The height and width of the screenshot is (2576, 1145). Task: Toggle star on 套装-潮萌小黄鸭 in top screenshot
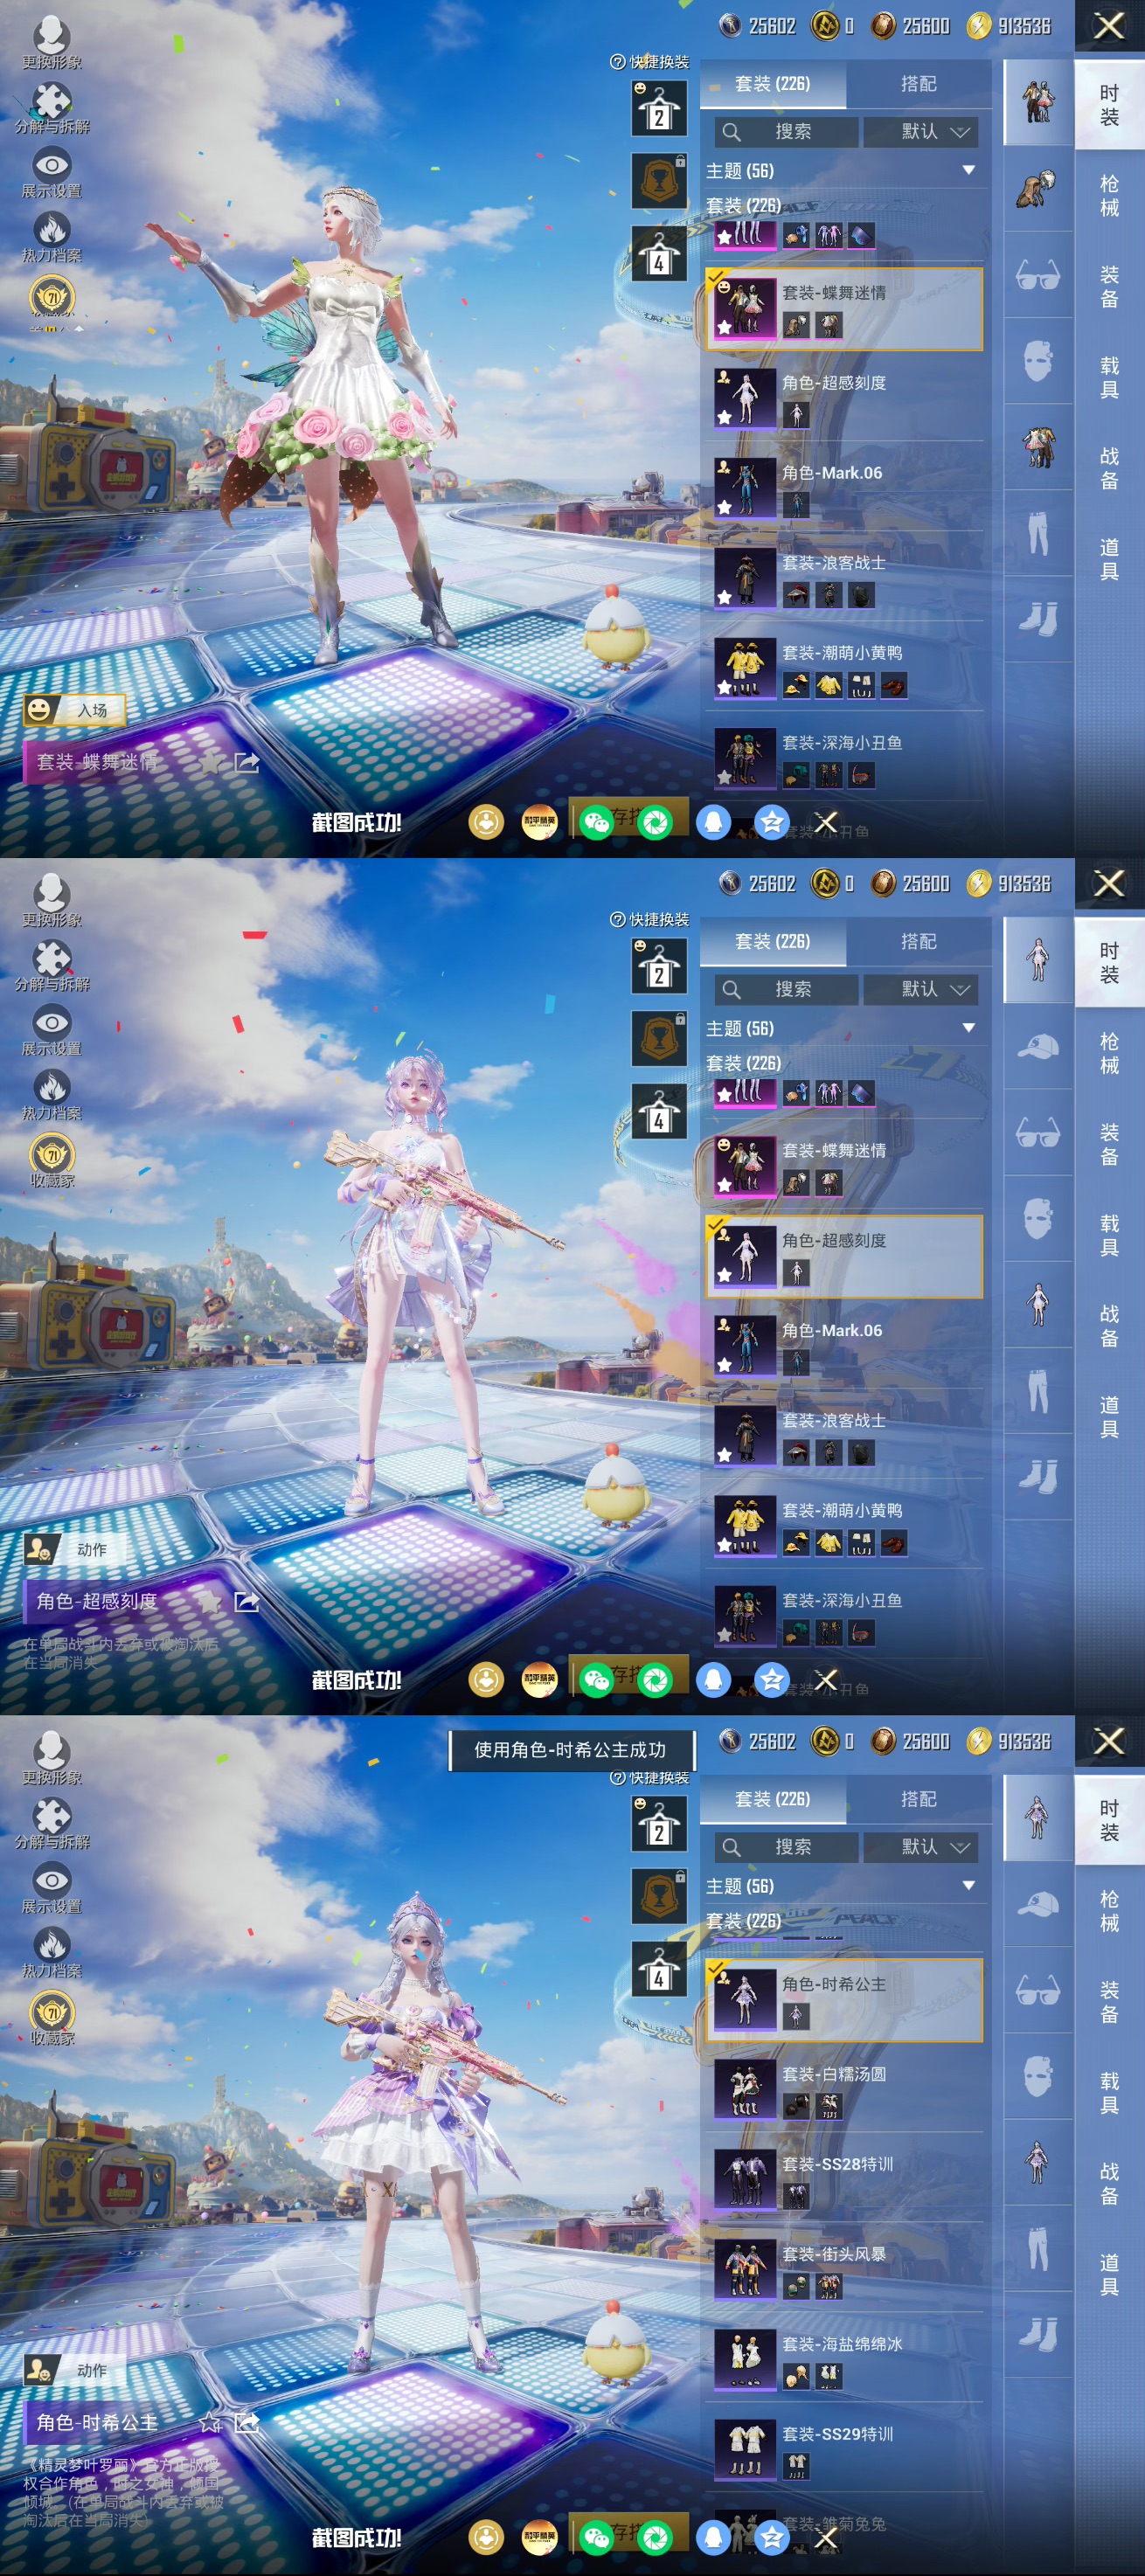723,687
